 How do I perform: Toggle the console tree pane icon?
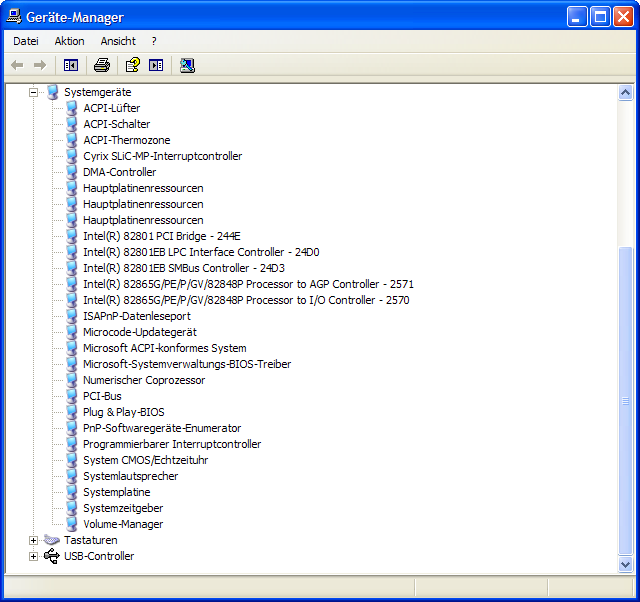(x=71, y=65)
